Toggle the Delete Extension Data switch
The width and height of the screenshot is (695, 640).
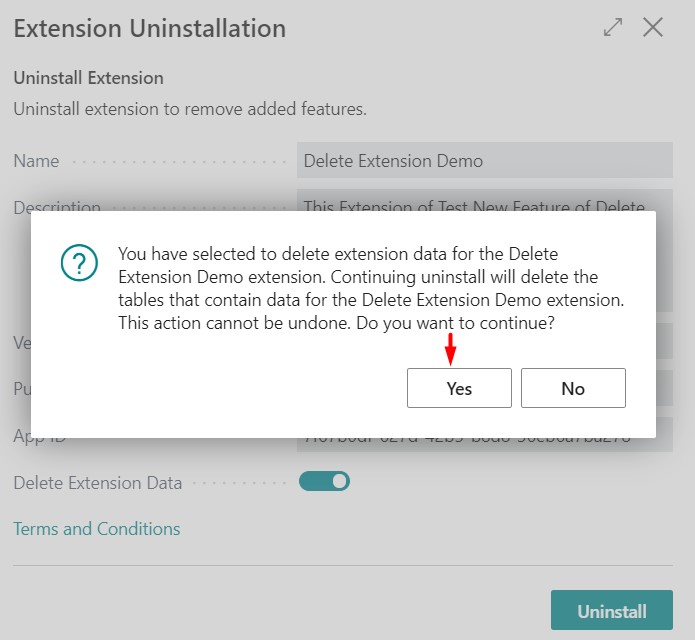(324, 481)
